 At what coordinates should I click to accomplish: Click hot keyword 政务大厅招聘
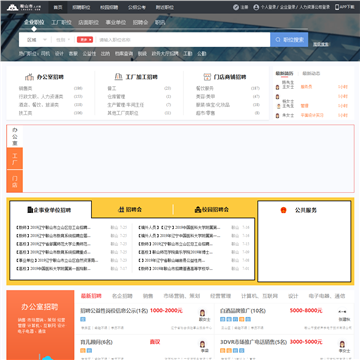(x=165, y=53)
